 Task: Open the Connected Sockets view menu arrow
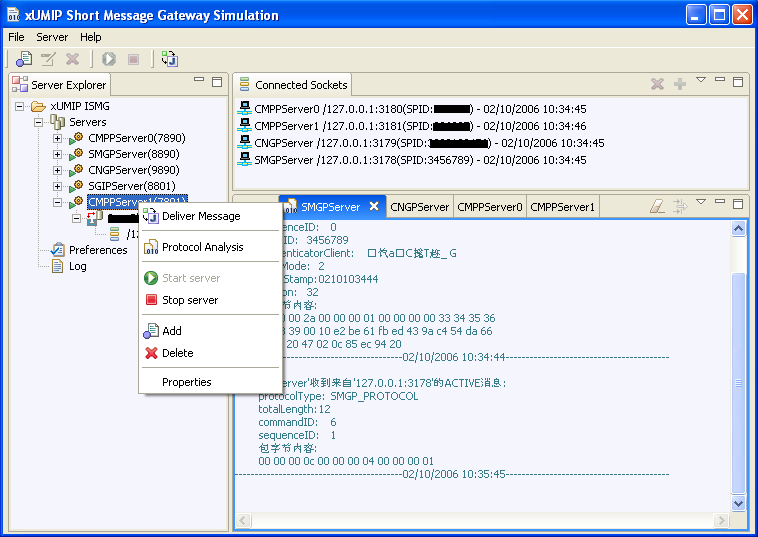point(701,80)
